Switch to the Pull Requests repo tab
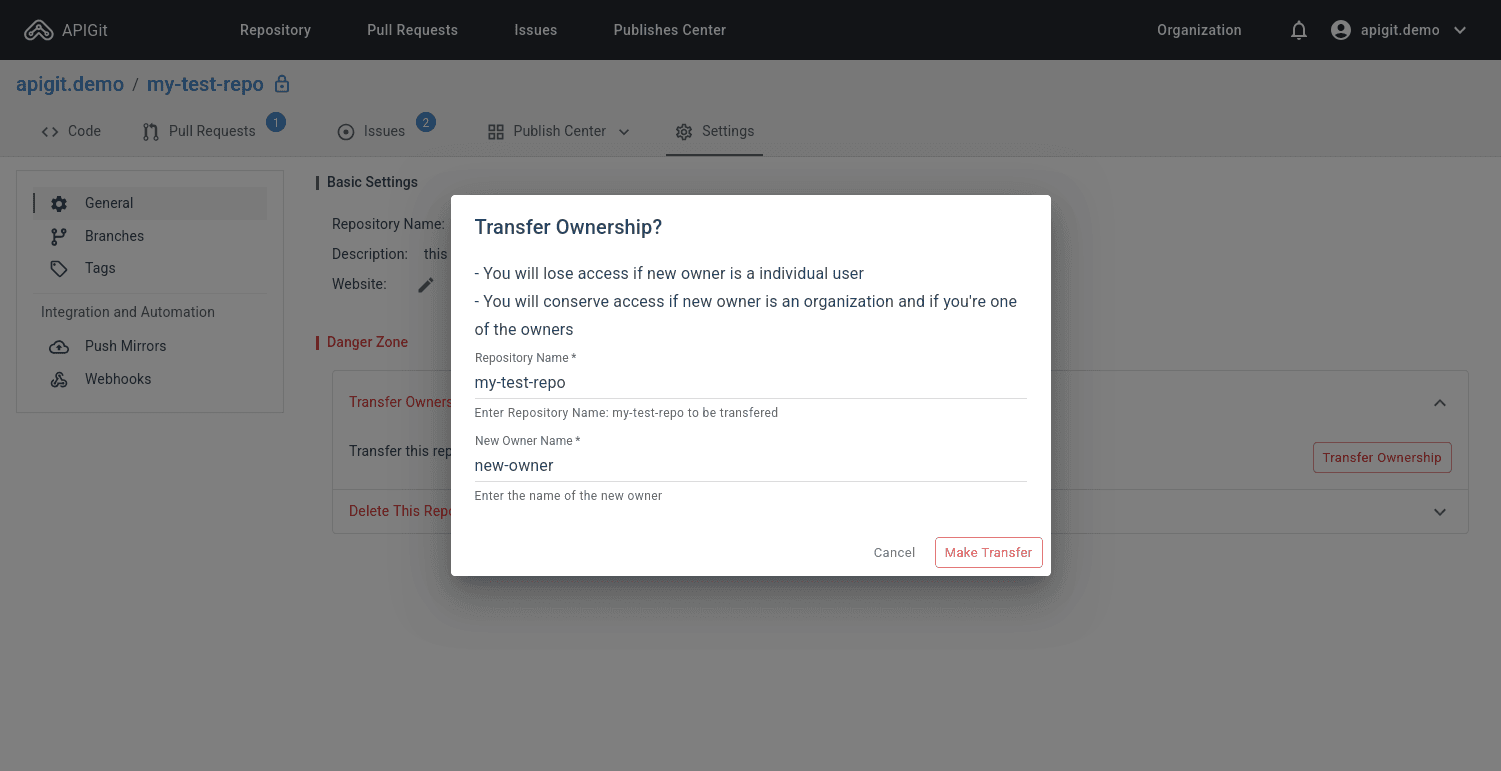The width and height of the screenshot is (1501, 771). pos(199,131)
